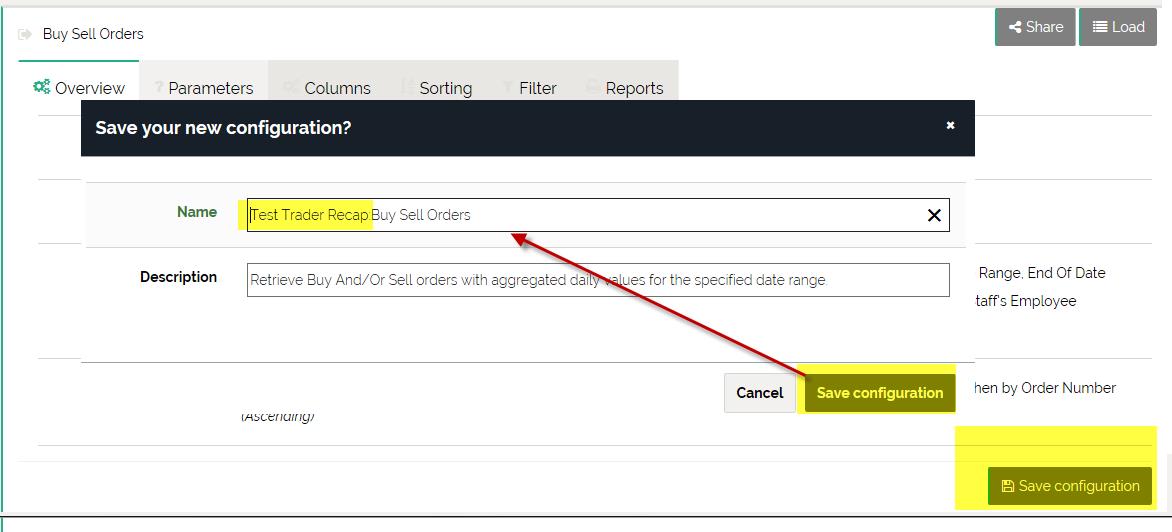The width and height of the screenshot is (1172, 532).
Task: Click the Buy Sell Orders page title
Action: pos(93,34)
